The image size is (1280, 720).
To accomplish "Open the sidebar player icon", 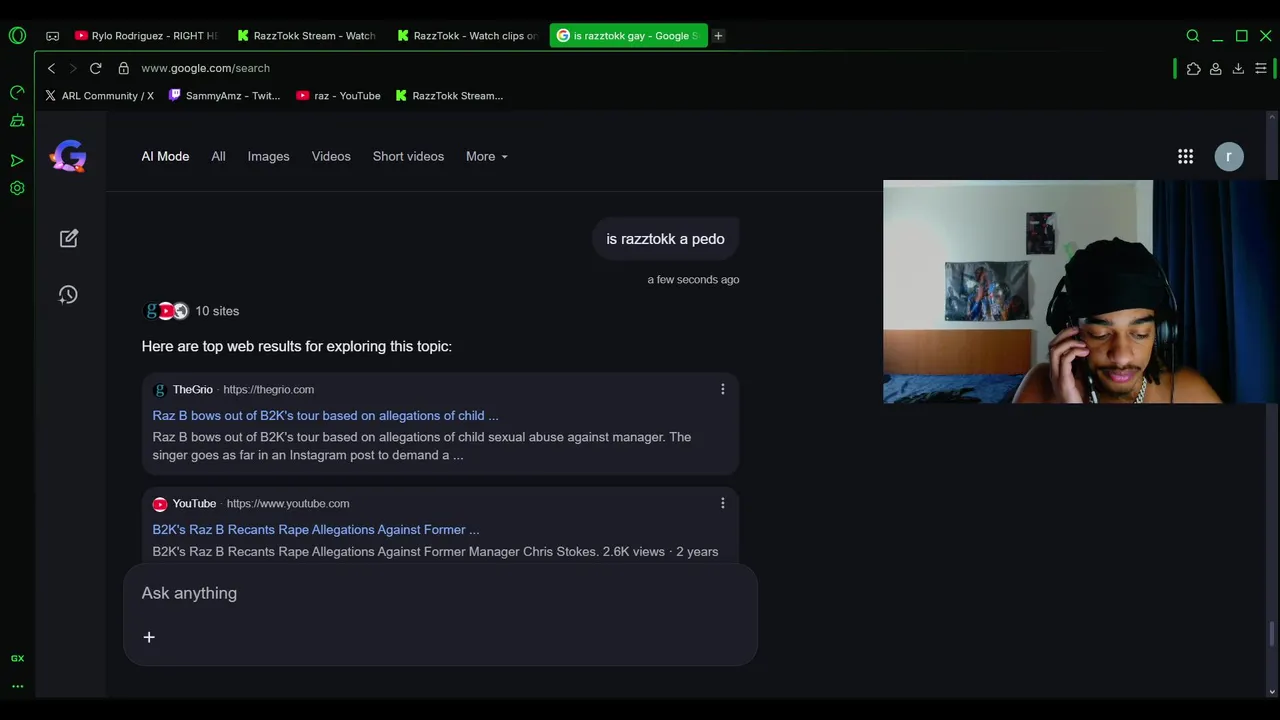I will click(x=17, y=160).
